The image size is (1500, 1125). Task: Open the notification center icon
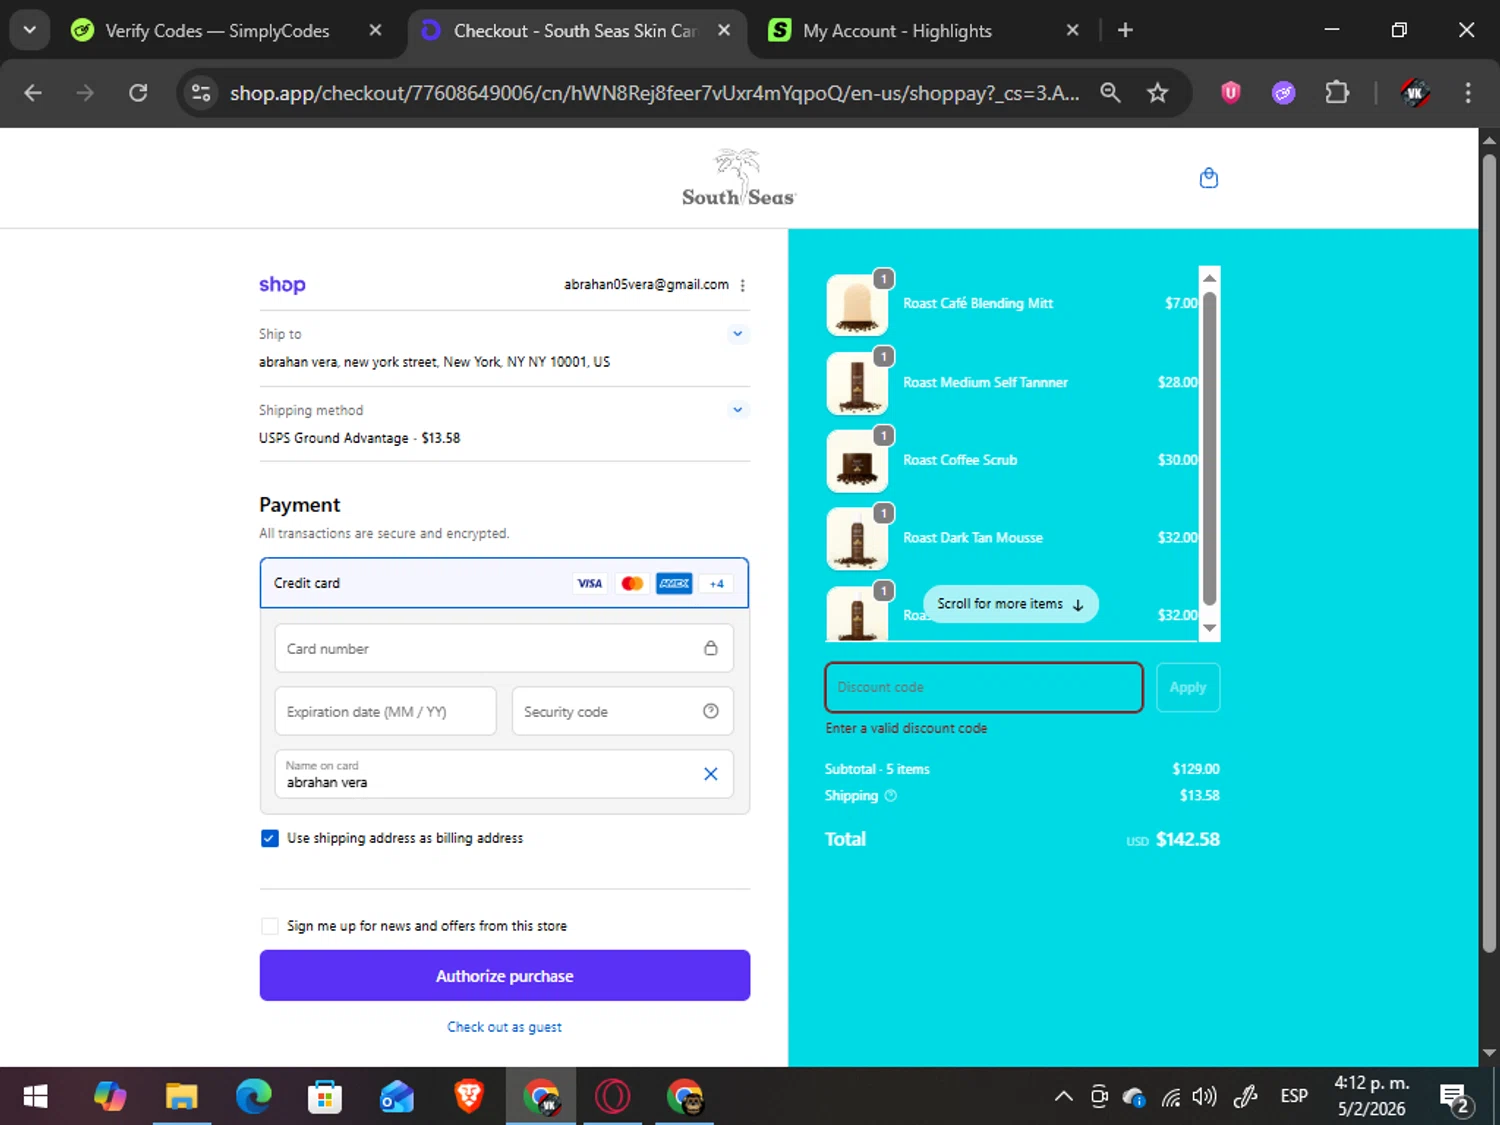[x=1455, y=1098]
